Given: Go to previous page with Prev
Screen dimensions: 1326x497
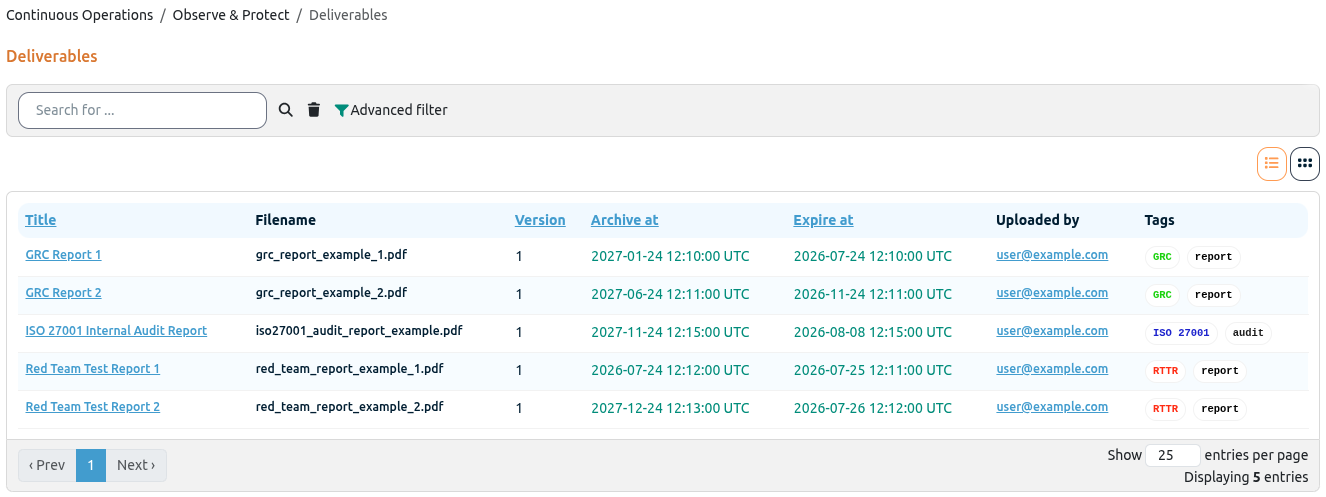Looking at the screenshot, I should pyautogui.click(x=47, y=465).
